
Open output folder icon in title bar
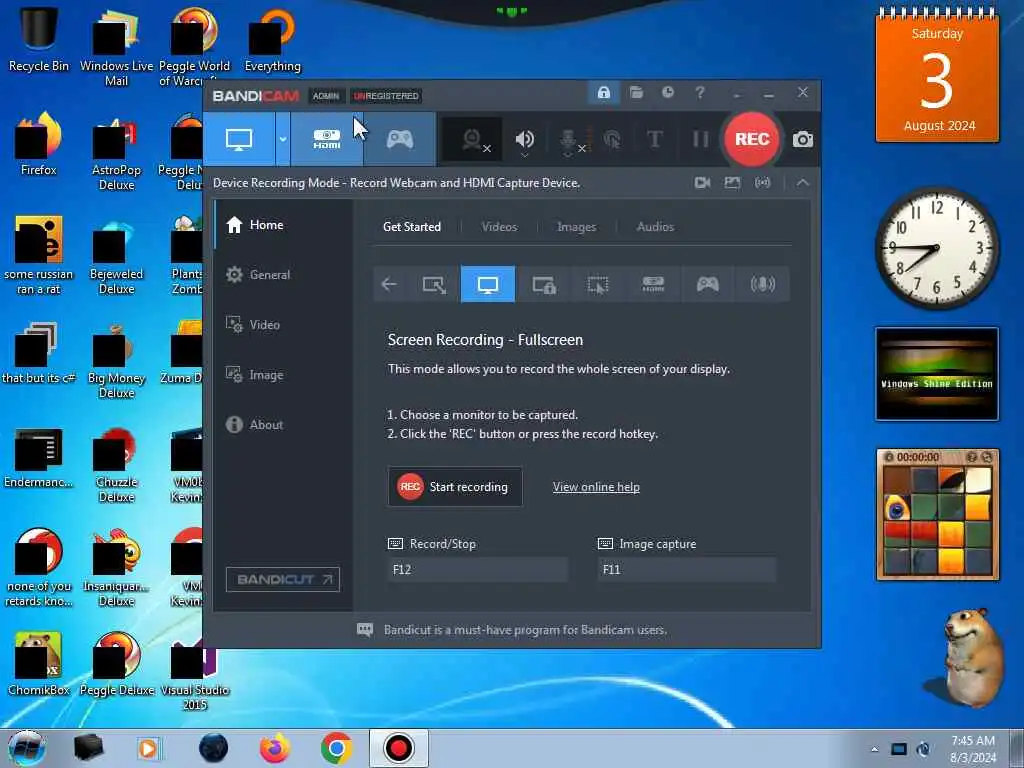pos(636,93)
